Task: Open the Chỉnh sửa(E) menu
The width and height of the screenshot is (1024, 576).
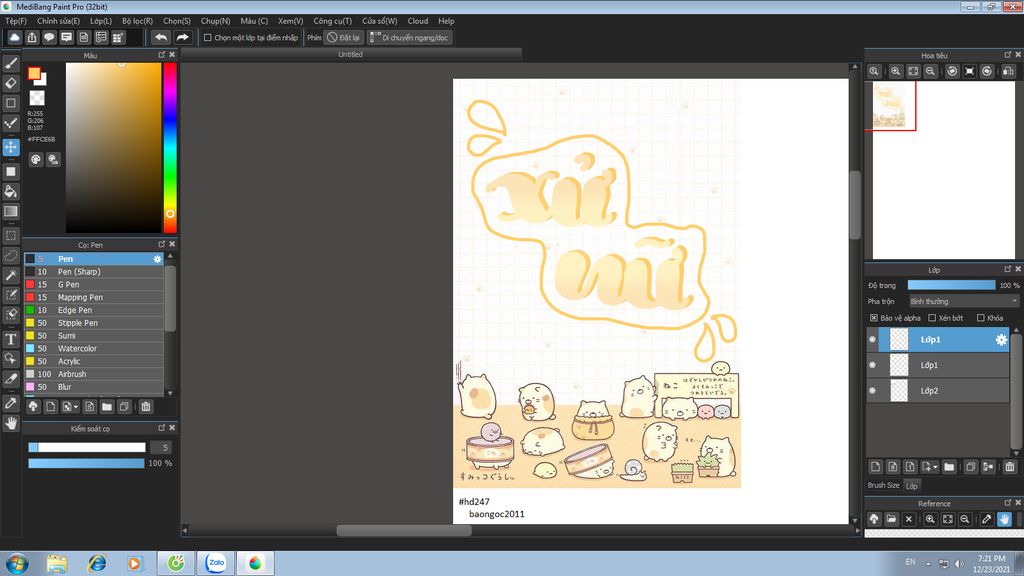Action: coord(58,21)
